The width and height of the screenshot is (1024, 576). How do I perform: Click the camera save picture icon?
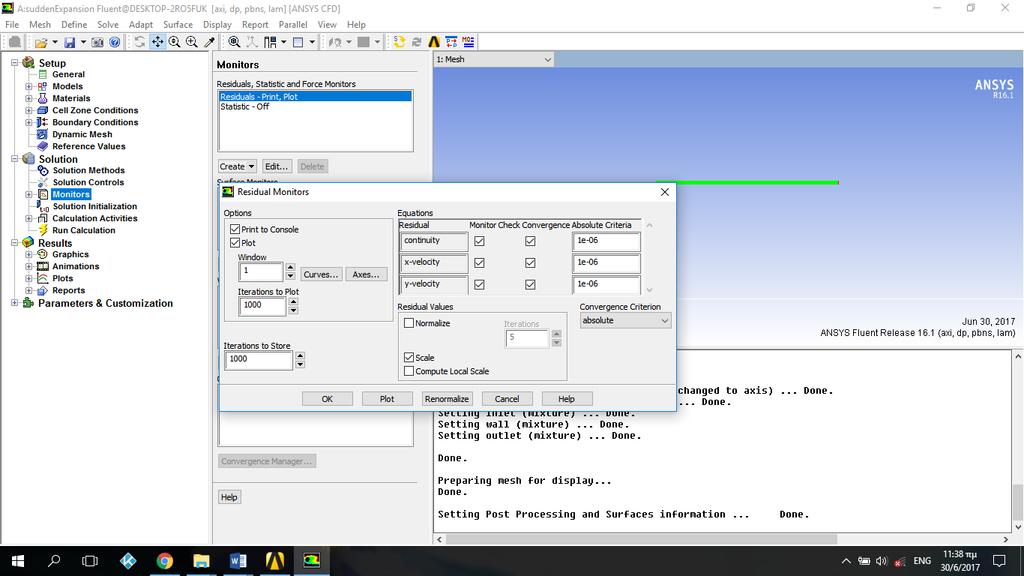(97, 42)
